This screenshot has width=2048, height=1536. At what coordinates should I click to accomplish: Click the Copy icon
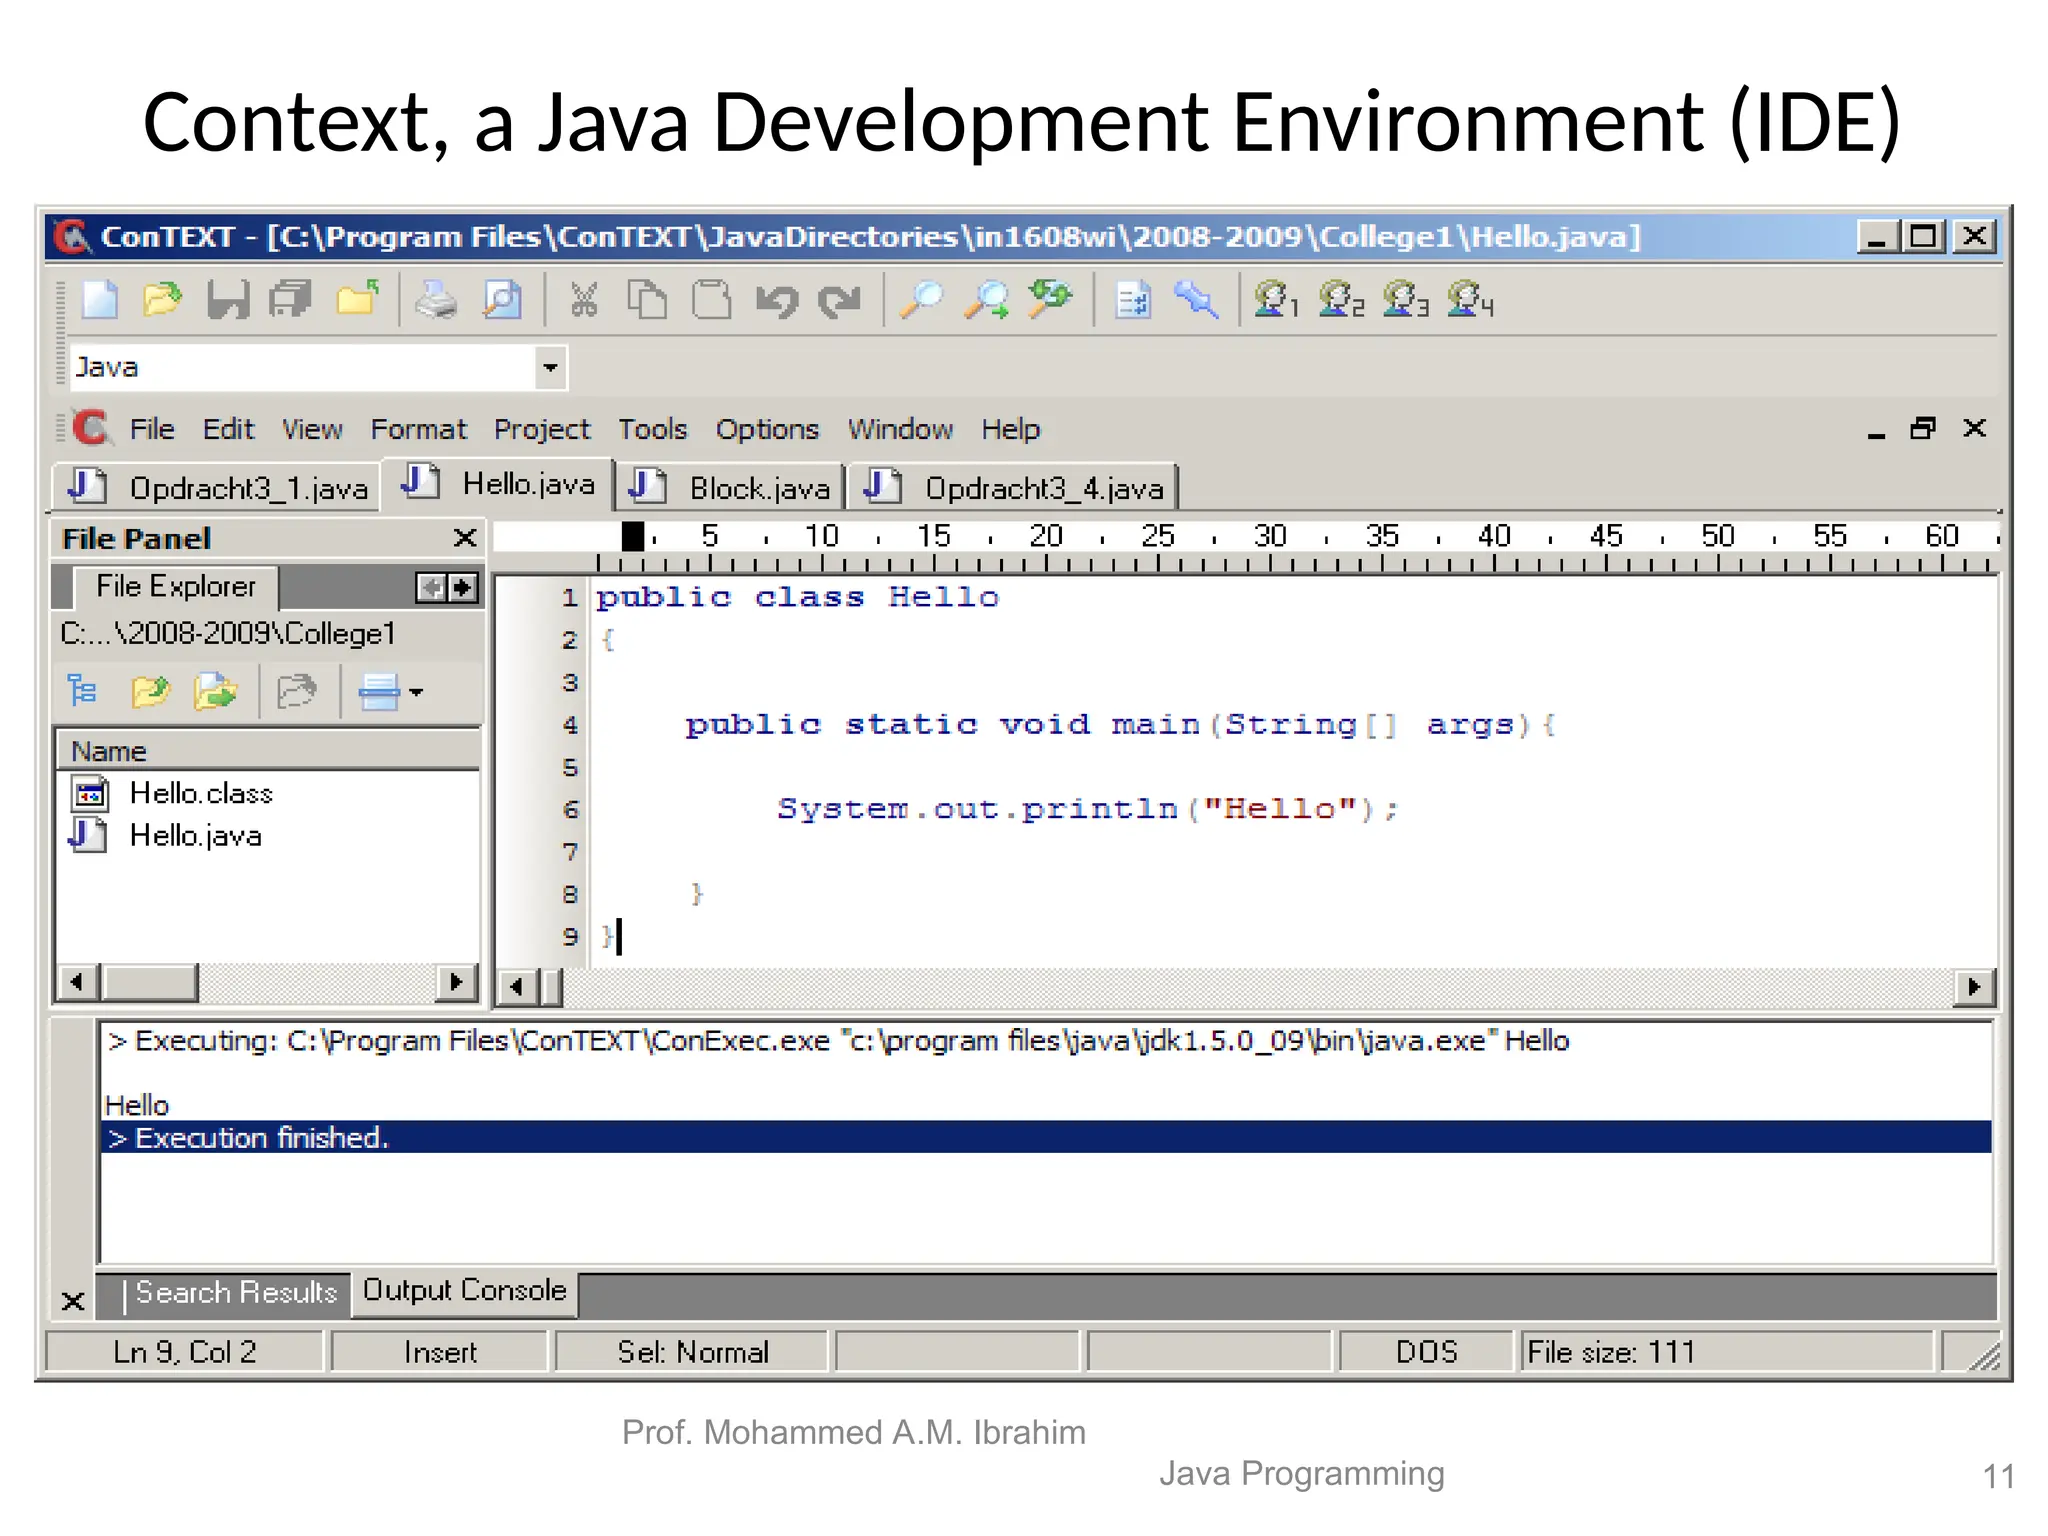[647, 299]
